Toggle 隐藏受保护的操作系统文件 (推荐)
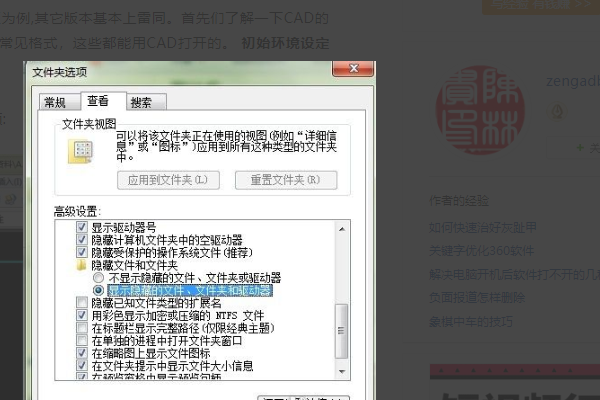 click(x=82, y=252)
